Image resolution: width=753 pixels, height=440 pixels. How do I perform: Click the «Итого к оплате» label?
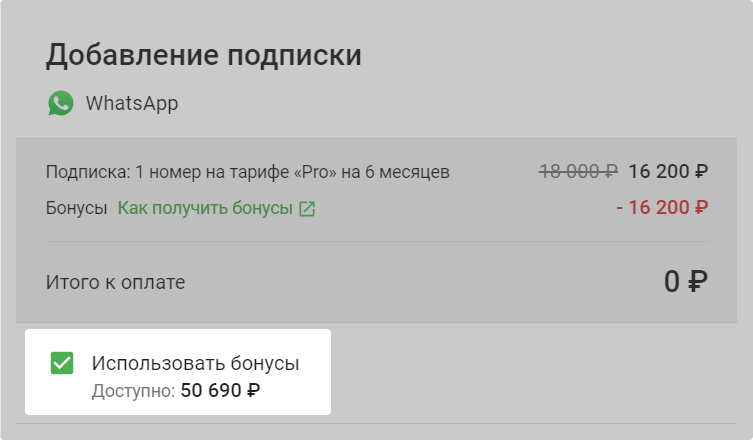click(115, 283)
